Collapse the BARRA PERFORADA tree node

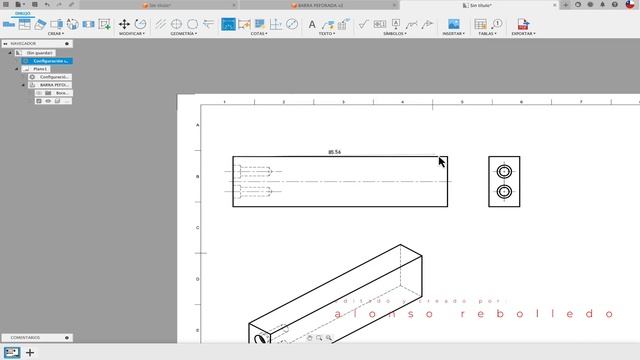click(x=23, y=85)
